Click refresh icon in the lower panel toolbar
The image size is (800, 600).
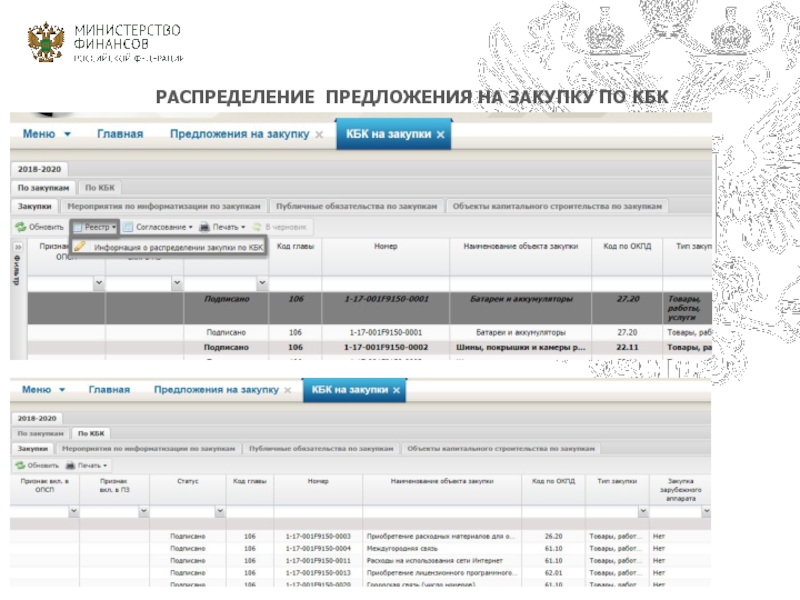tap(20, 465)
